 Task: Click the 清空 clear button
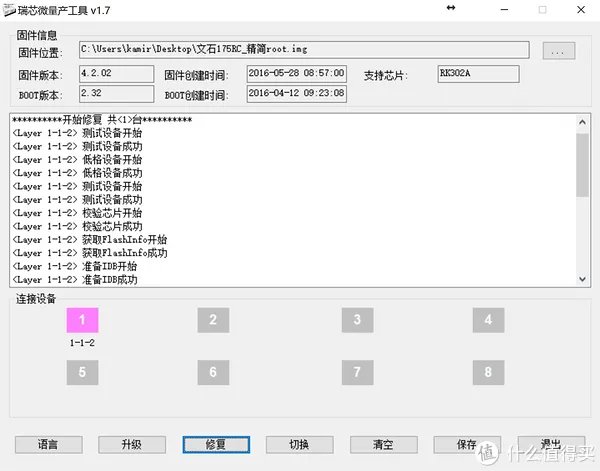click(383, 445)
